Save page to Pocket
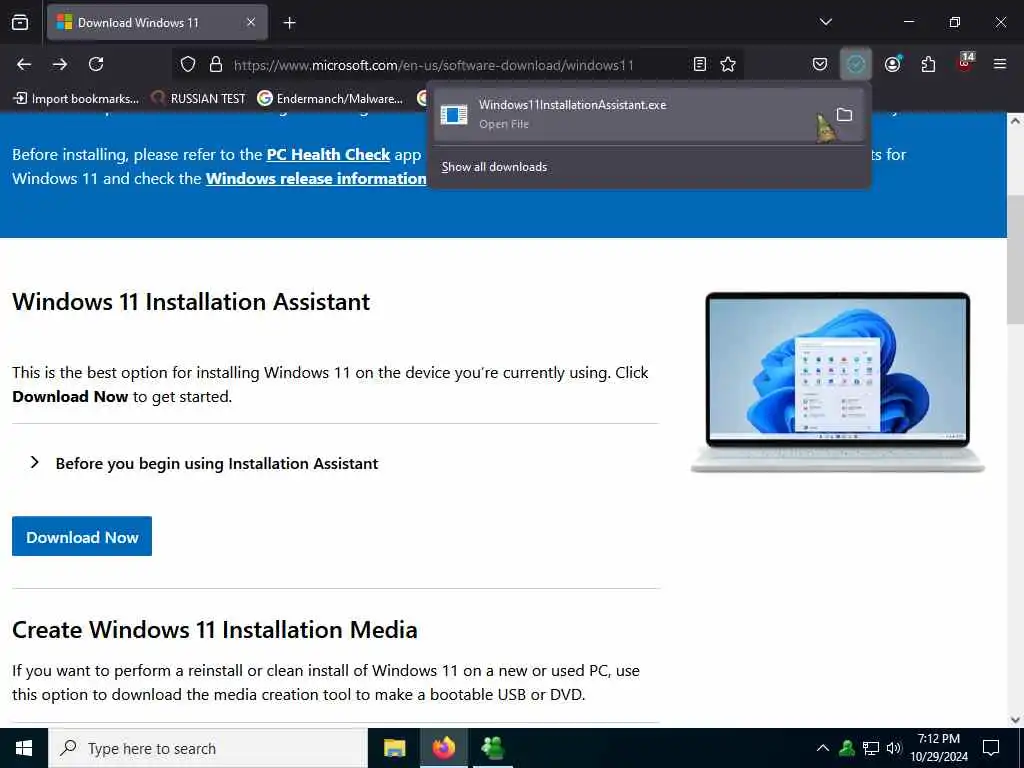Image resolution: width=1024 pixels, height=768 pixels. pyautogui.click(x=820, y=64)
